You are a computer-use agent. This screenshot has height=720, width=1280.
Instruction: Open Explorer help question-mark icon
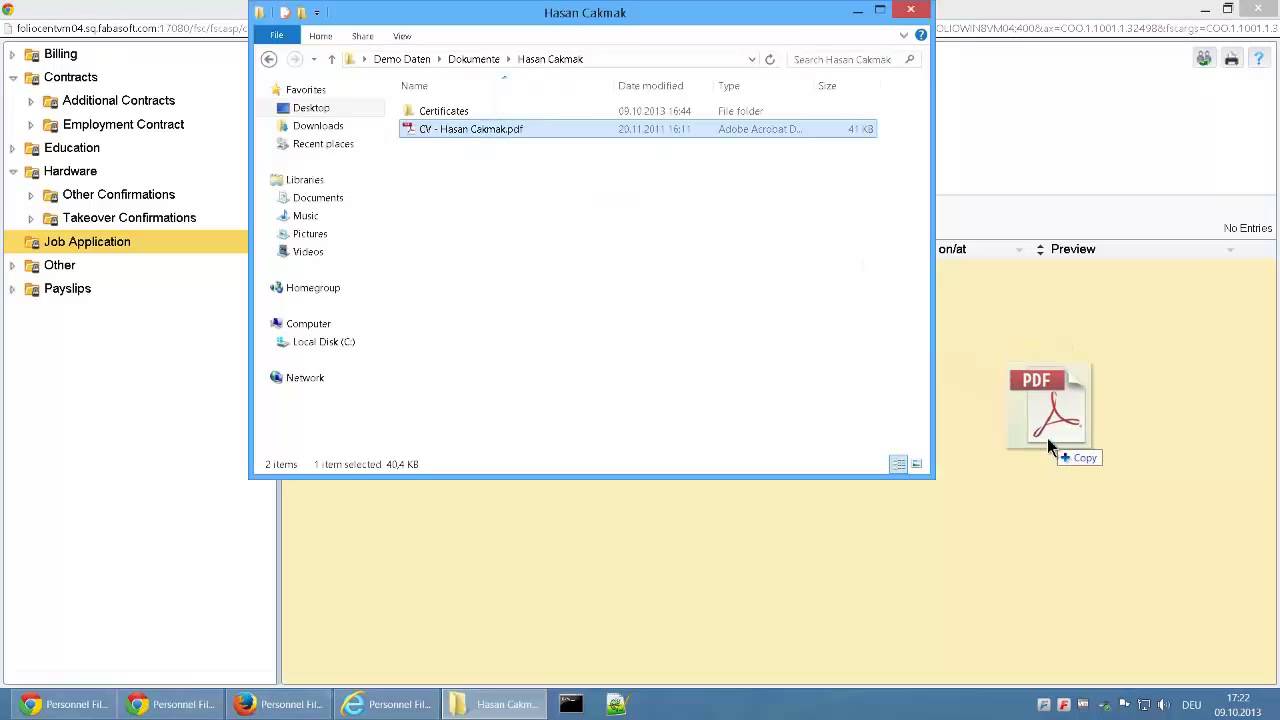click(x=921, y=35)
